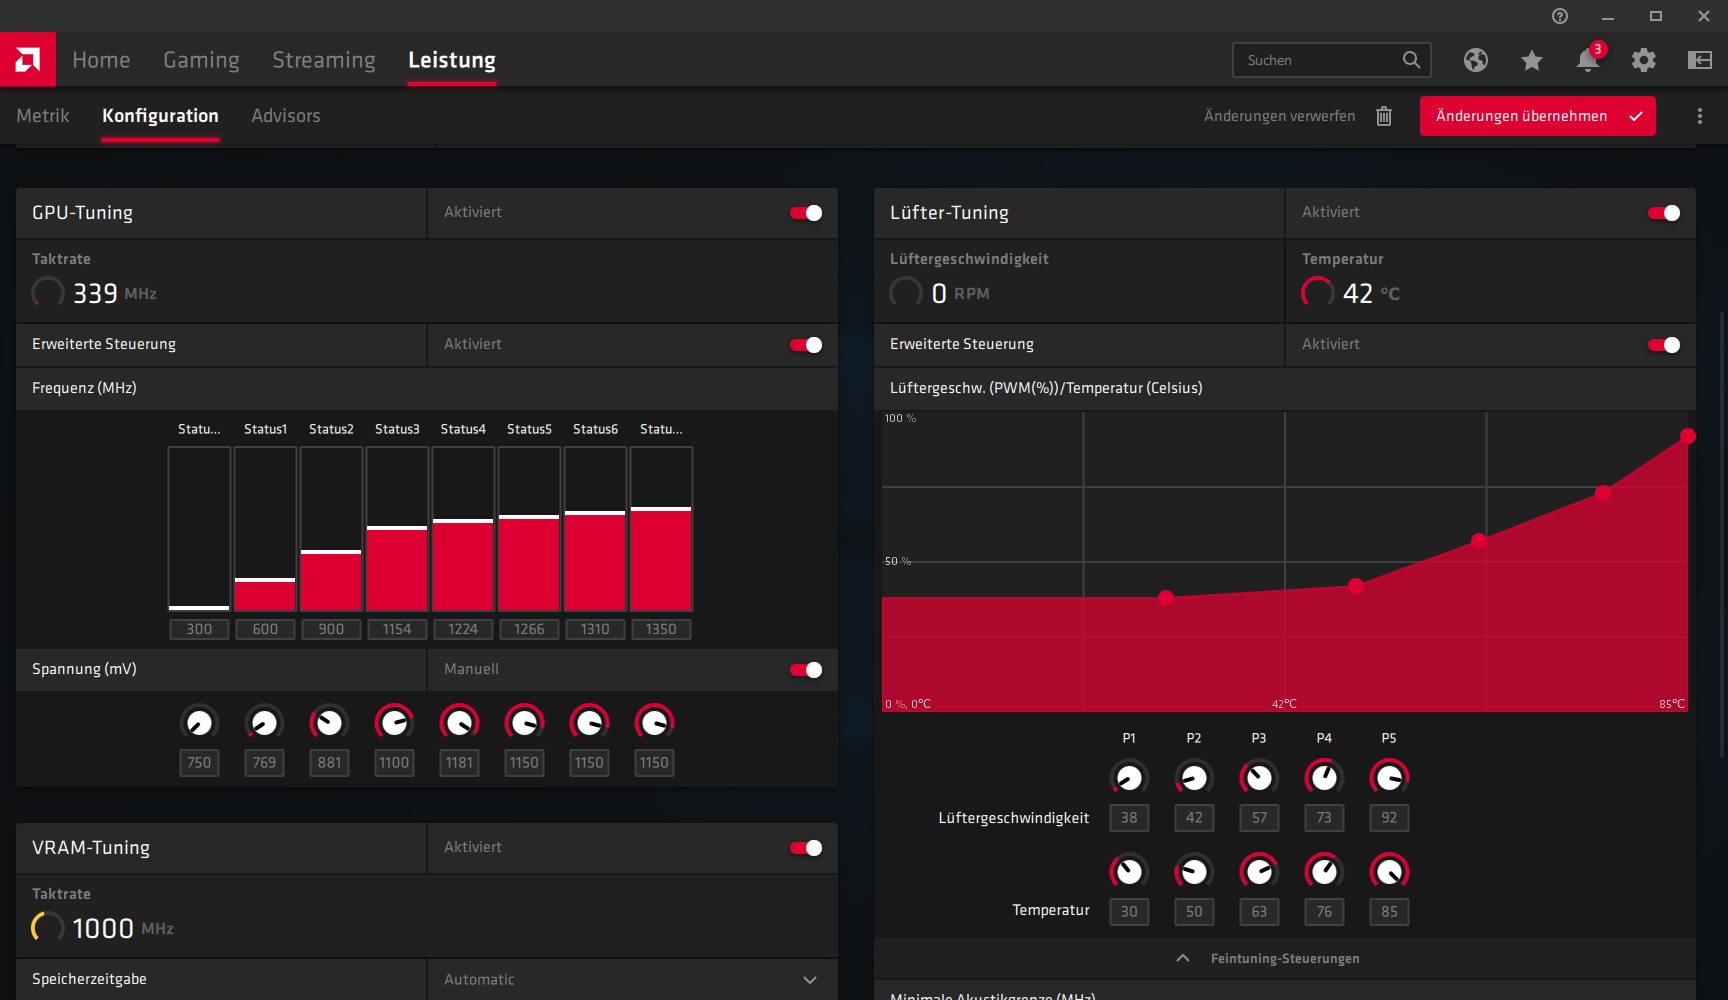Click the P3 temperature value field 63
The height and width of the screenshot is (1000, 1728).
1259,911
